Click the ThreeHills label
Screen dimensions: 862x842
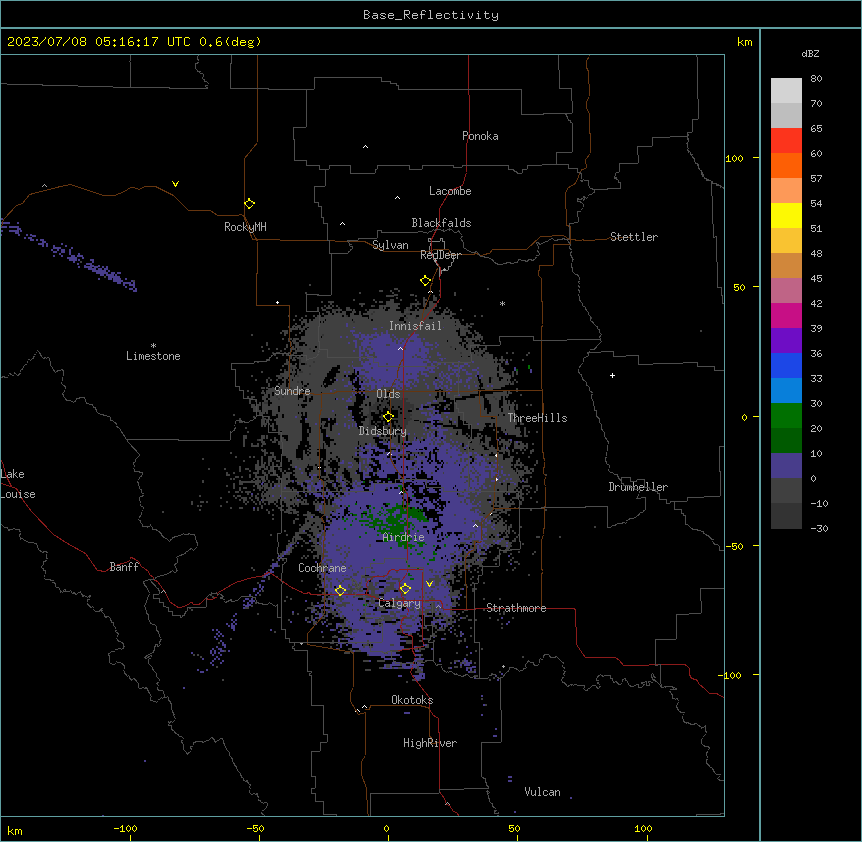(537, 418)
